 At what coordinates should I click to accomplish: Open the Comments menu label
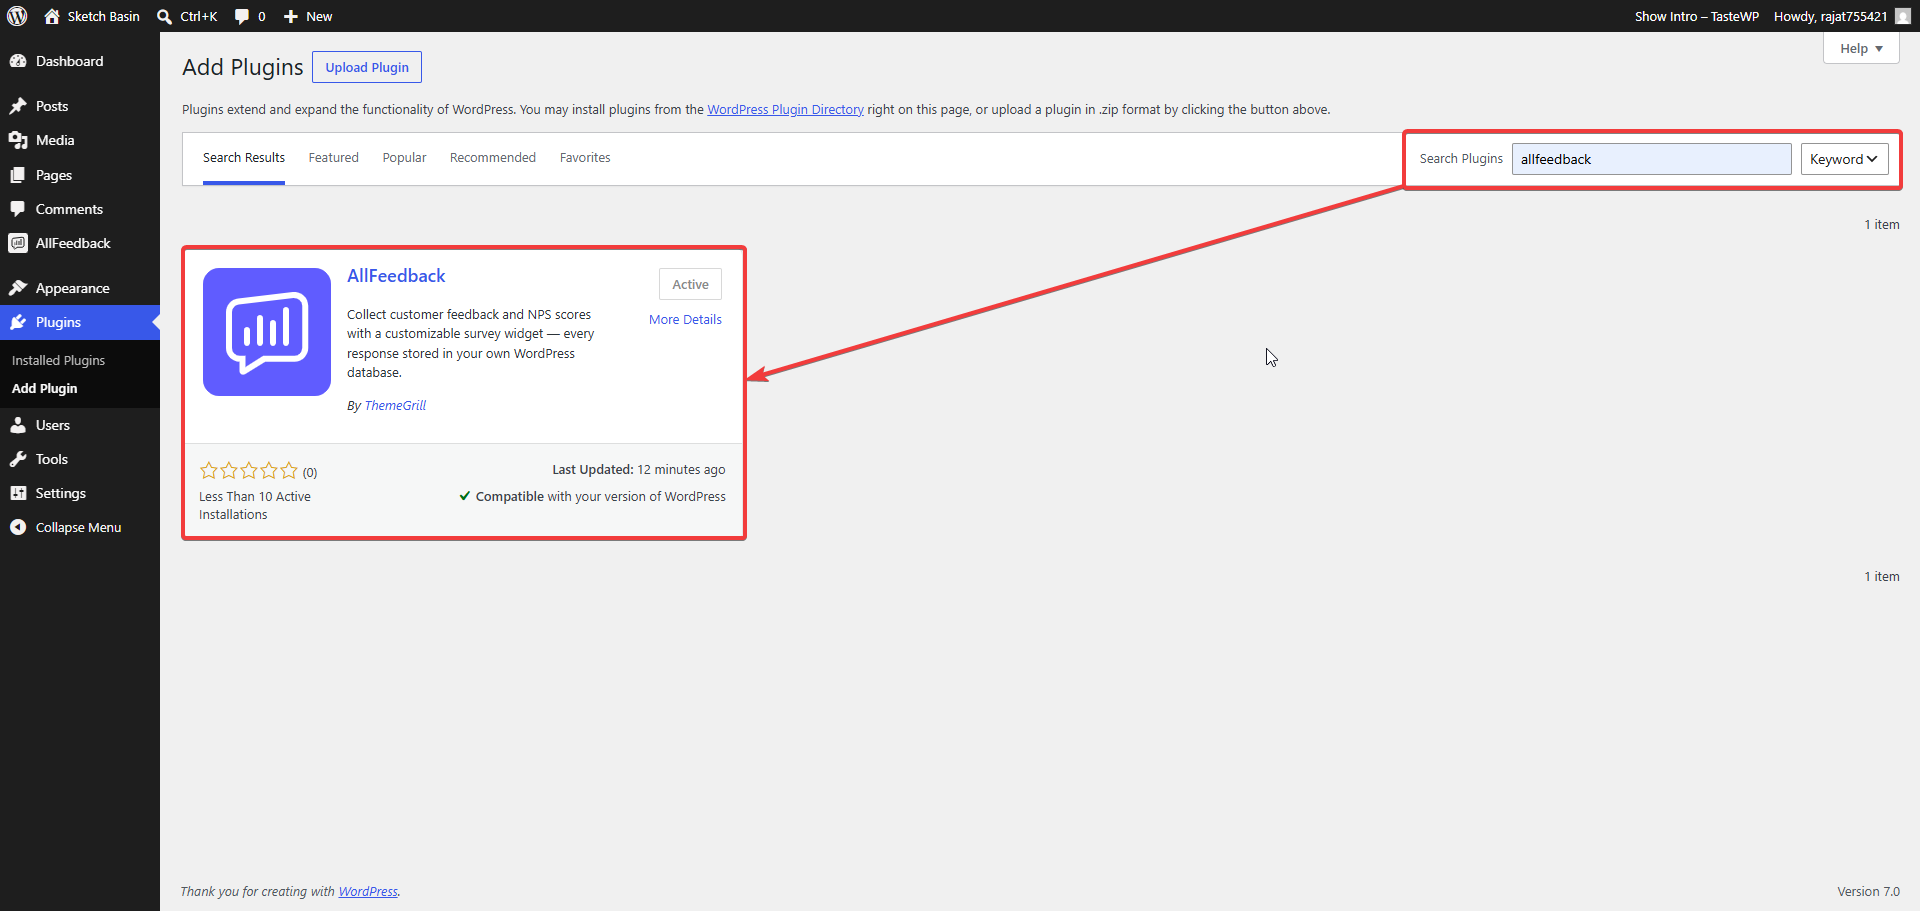pyautogui.click(x=69, y=209)
